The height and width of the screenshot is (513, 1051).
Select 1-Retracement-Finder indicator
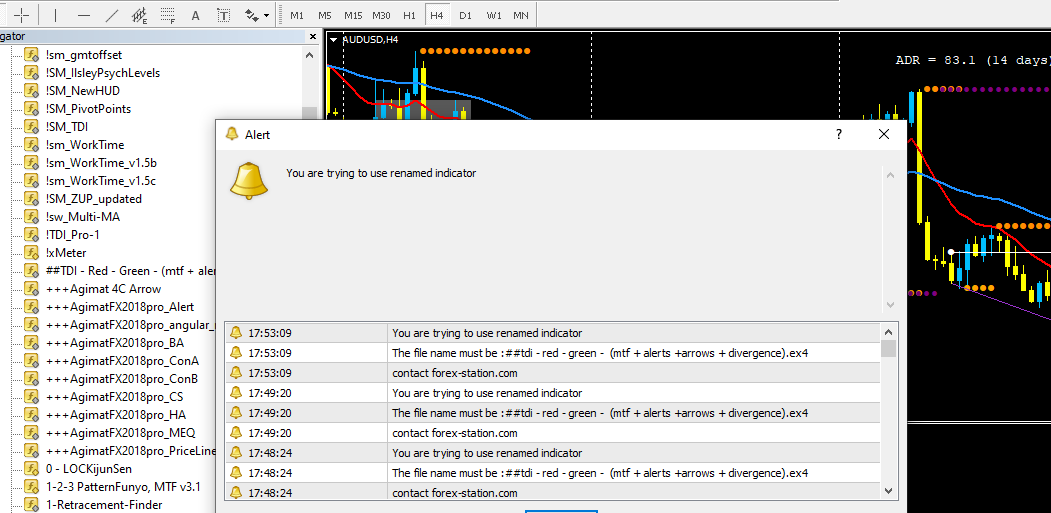104,505
